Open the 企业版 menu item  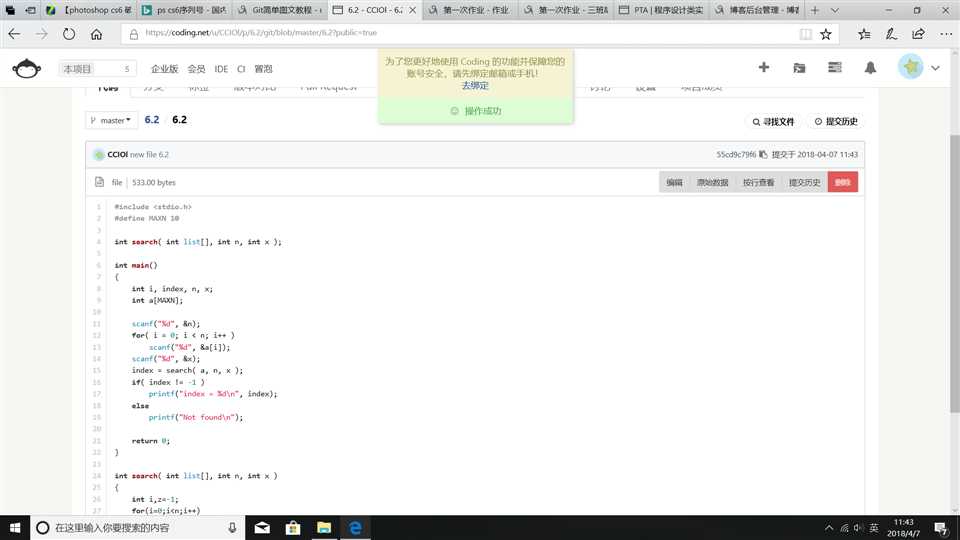pos(164,69)
